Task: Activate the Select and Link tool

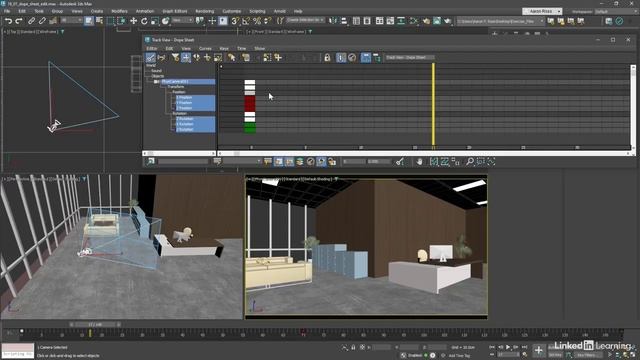Action: click(31, 21)
